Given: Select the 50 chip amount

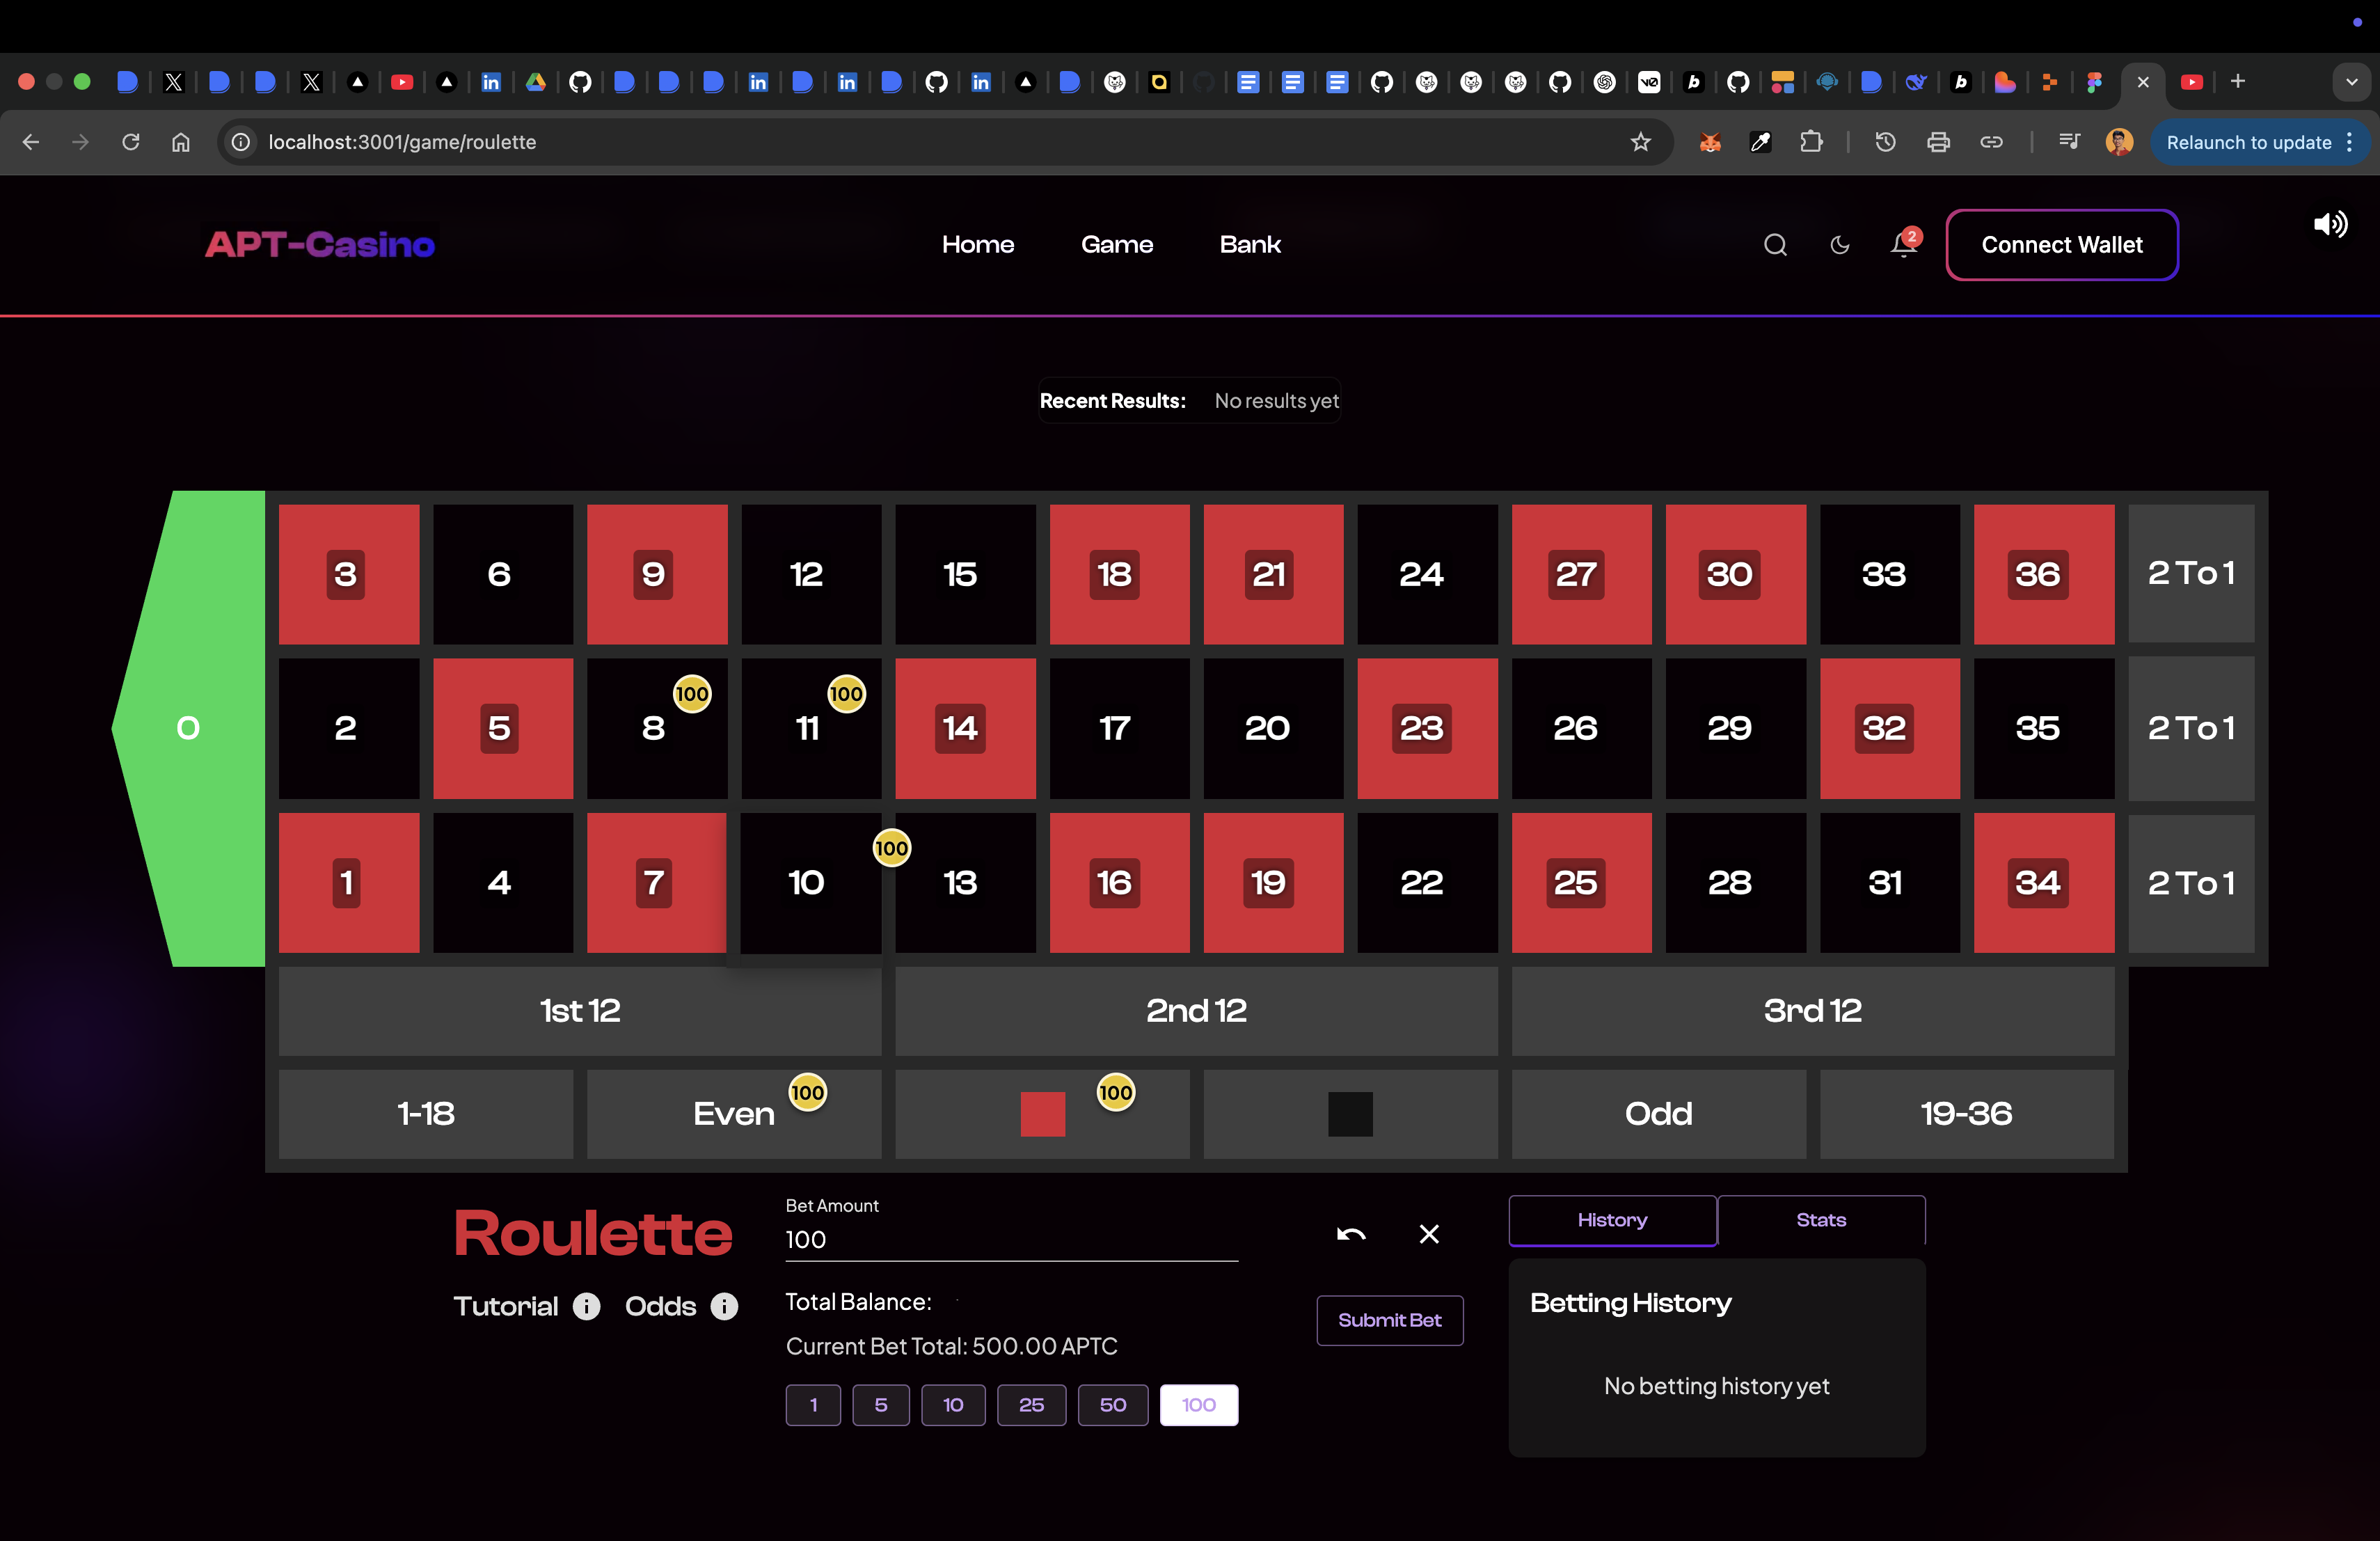Looking at the screenshot, I should [x=1112, y=1405].
